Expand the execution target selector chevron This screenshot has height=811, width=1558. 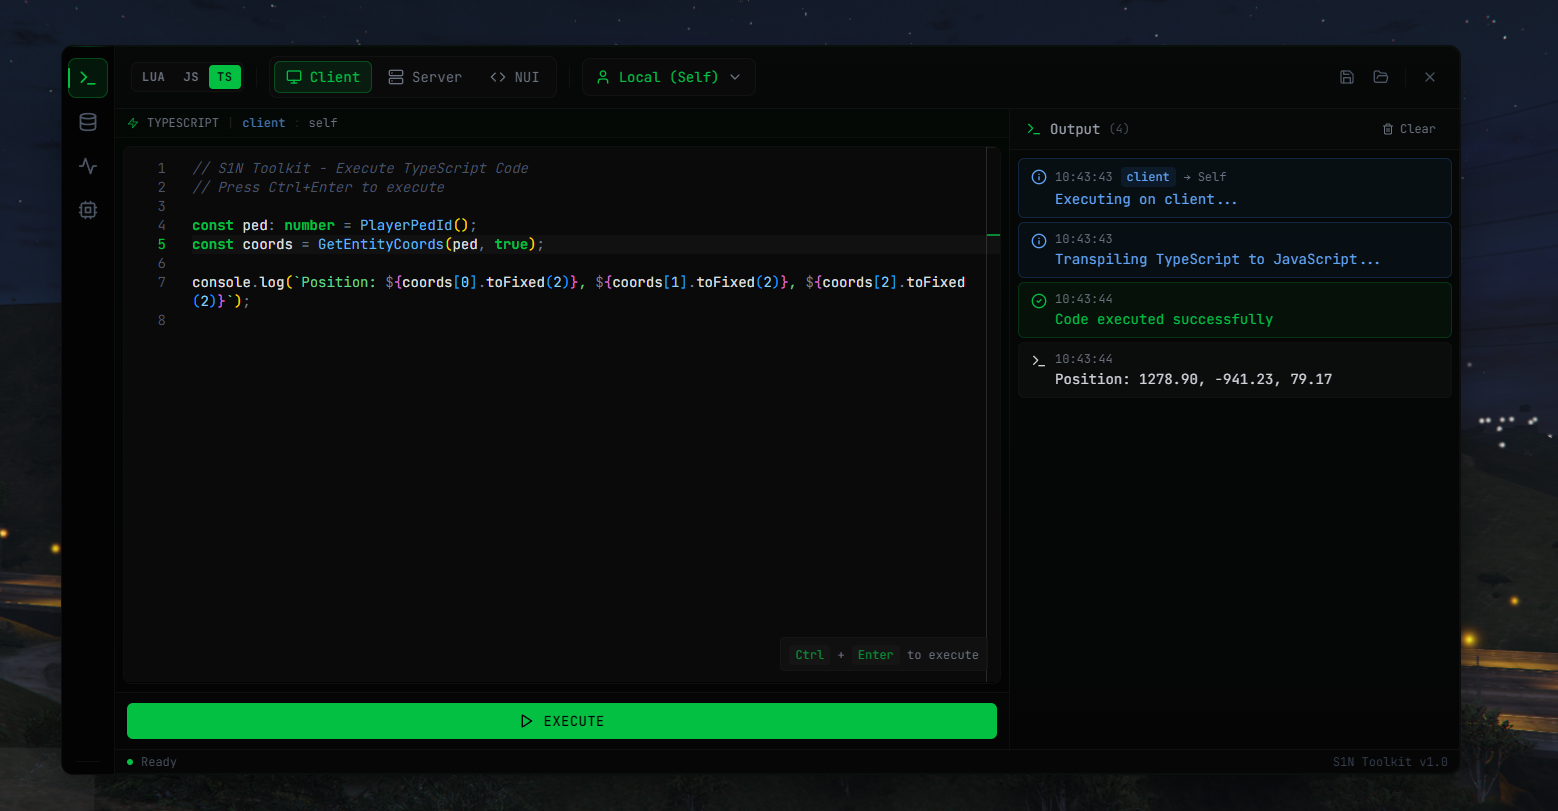click(x=737, y=76)
